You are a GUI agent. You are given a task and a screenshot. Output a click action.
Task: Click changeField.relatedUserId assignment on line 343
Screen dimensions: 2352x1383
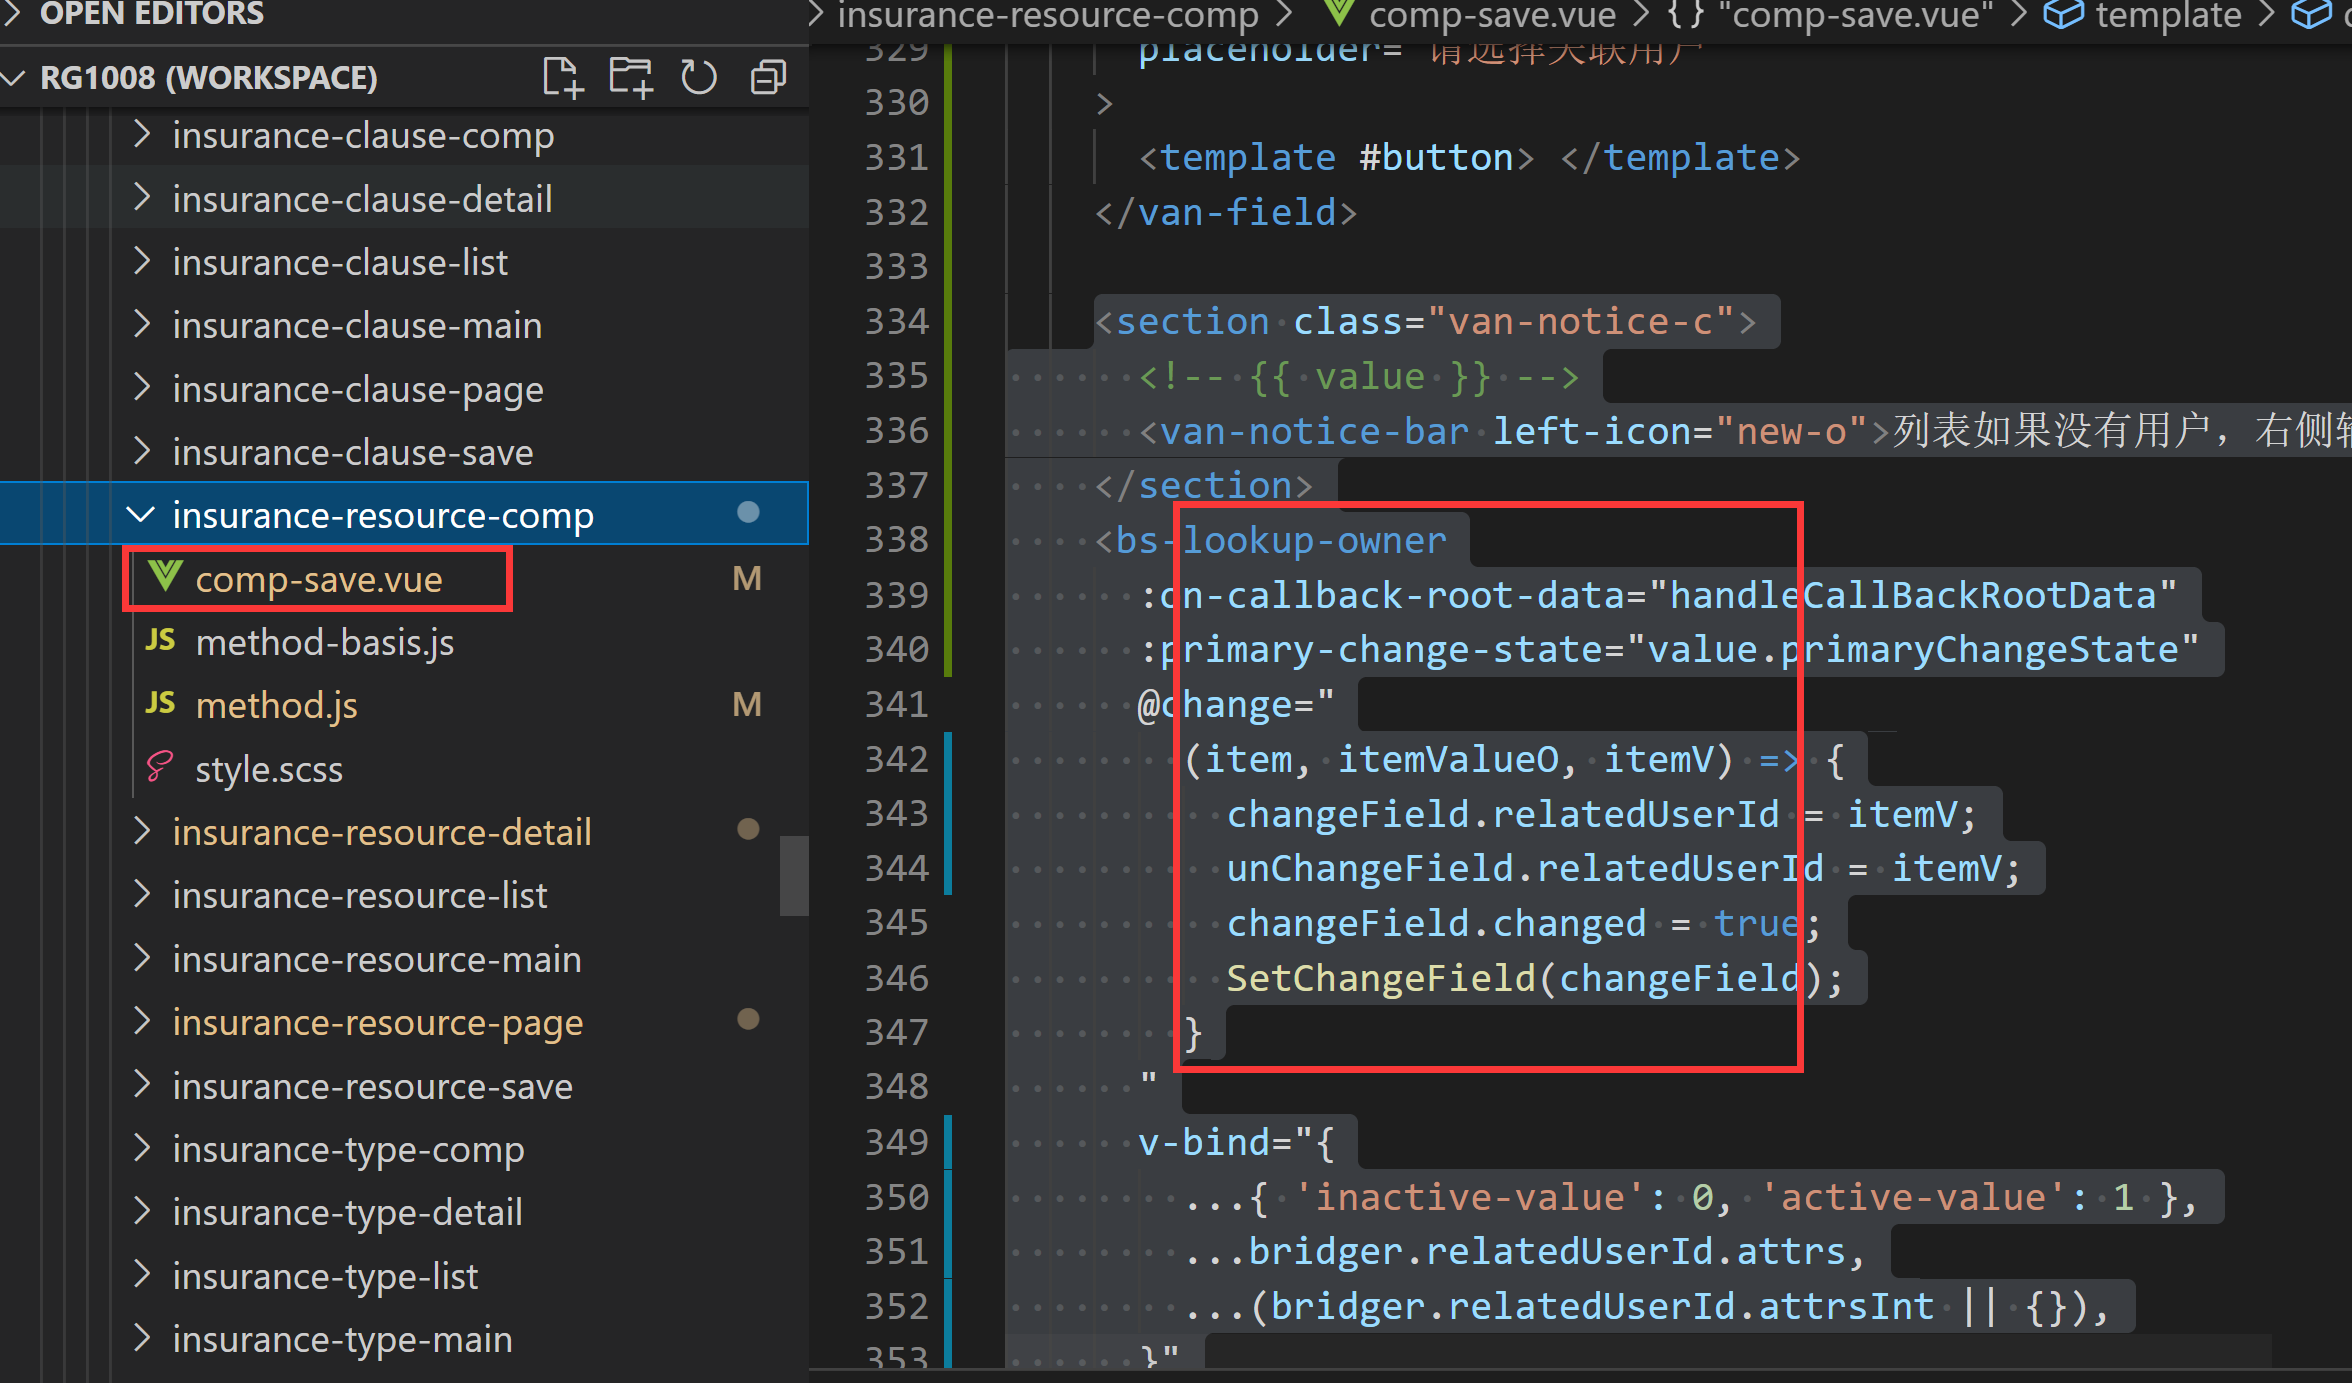click(1601, 814)
